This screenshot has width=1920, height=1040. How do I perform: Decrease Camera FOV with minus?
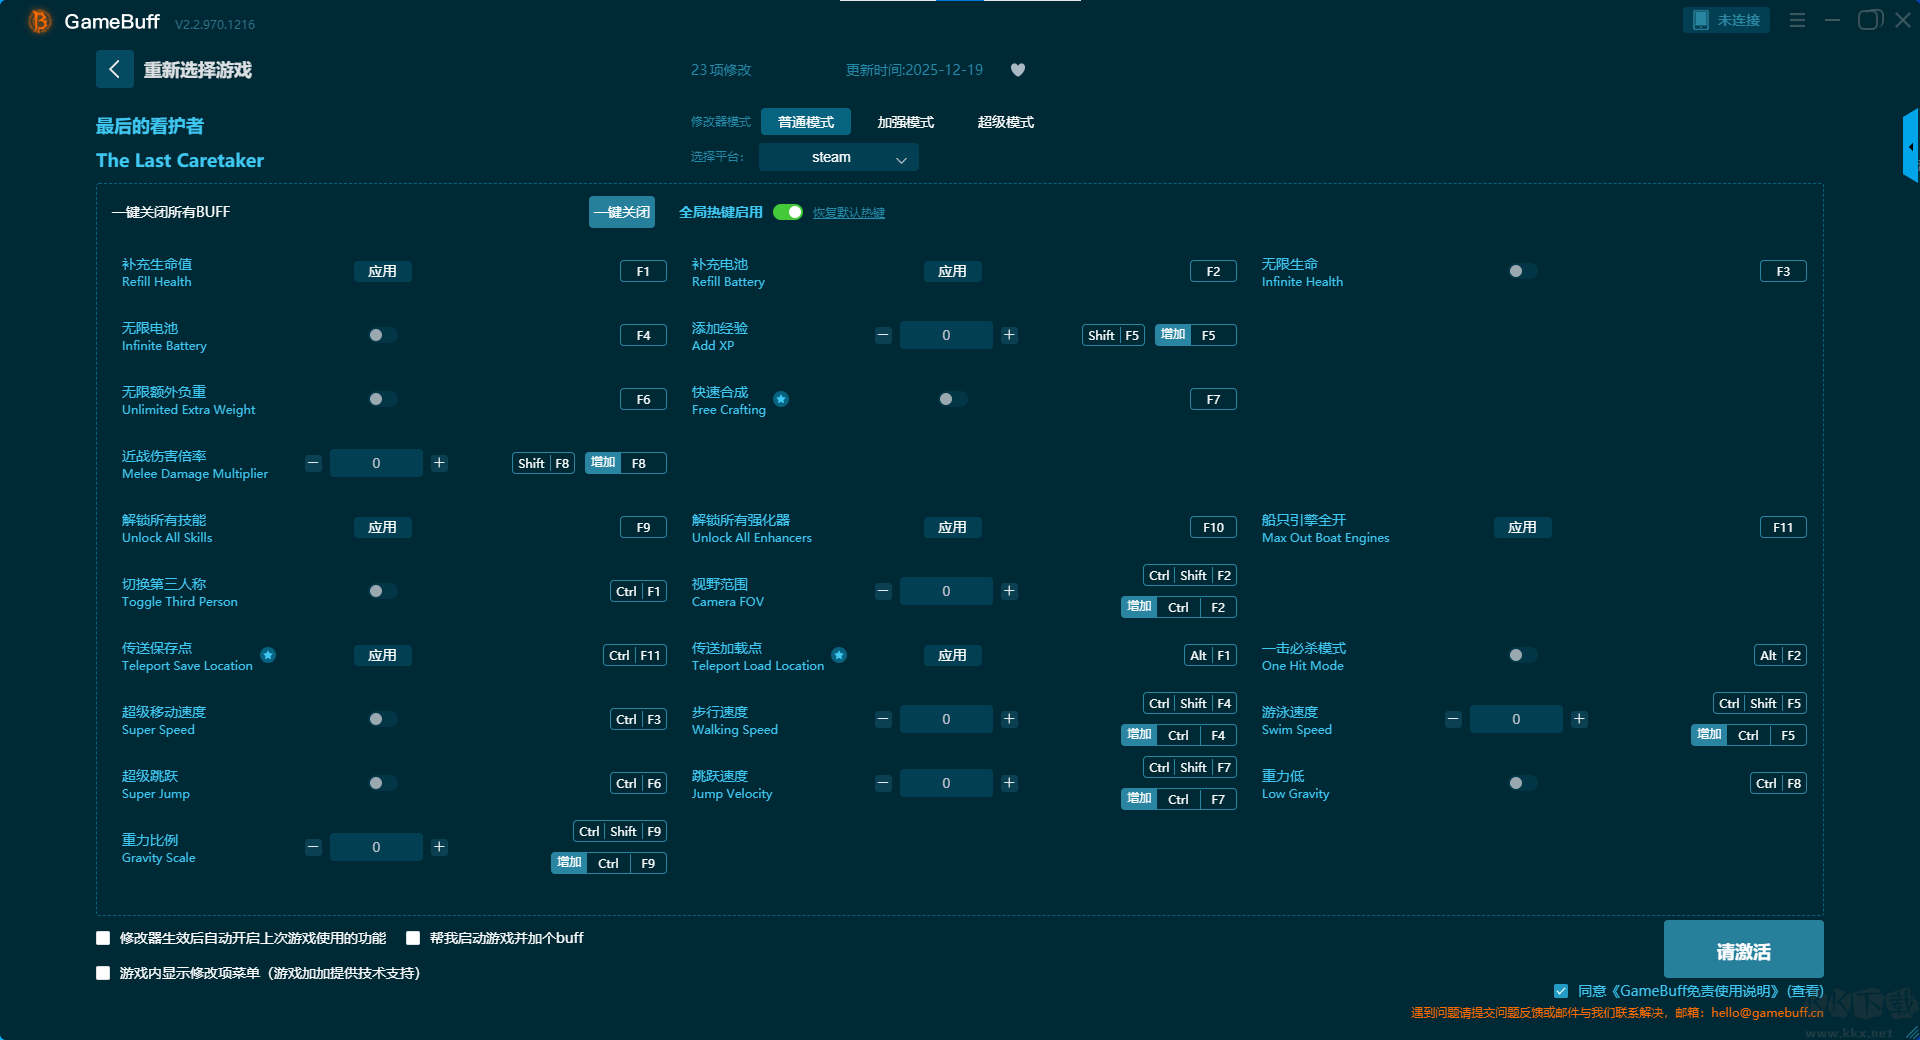883,591
